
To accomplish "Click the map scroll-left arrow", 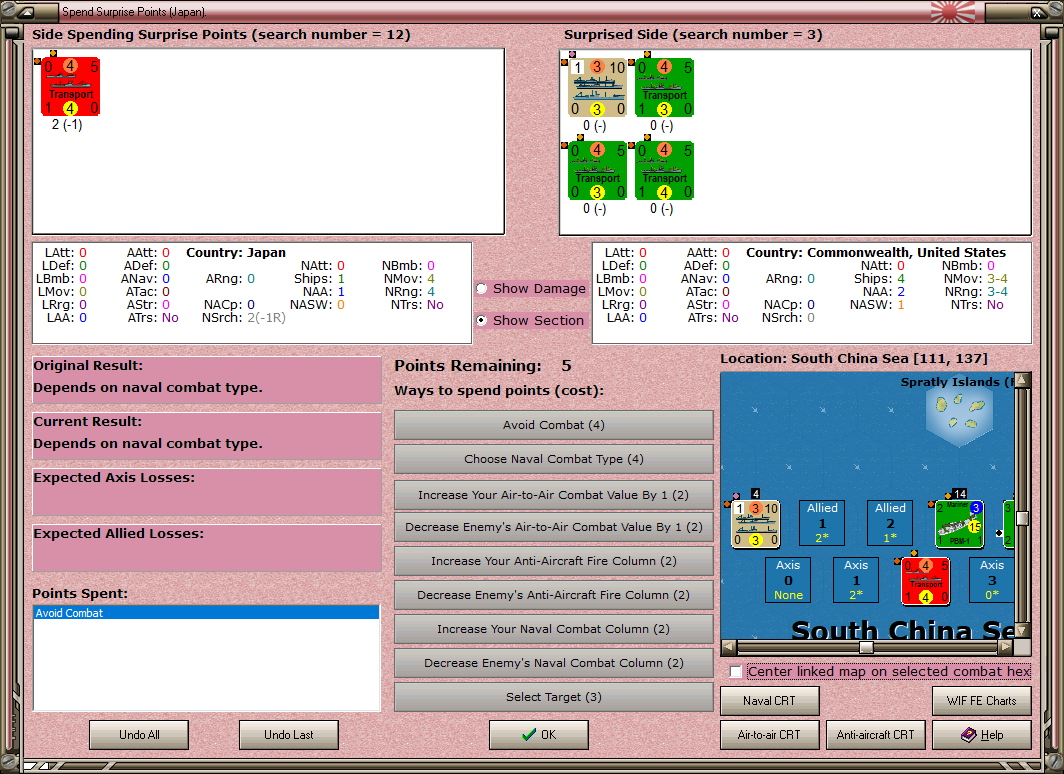I will coord(729,647).
